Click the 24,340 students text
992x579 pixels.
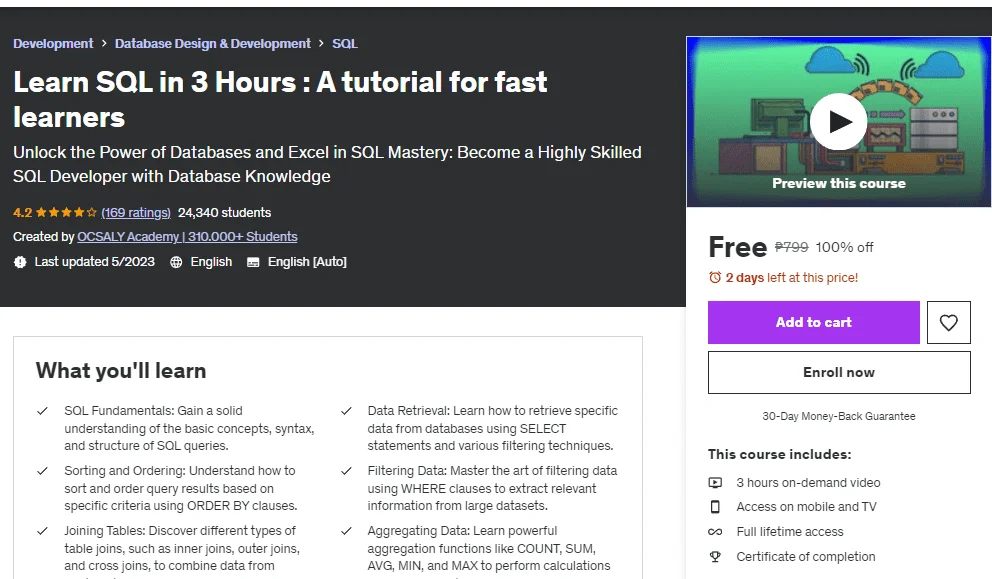224,213
